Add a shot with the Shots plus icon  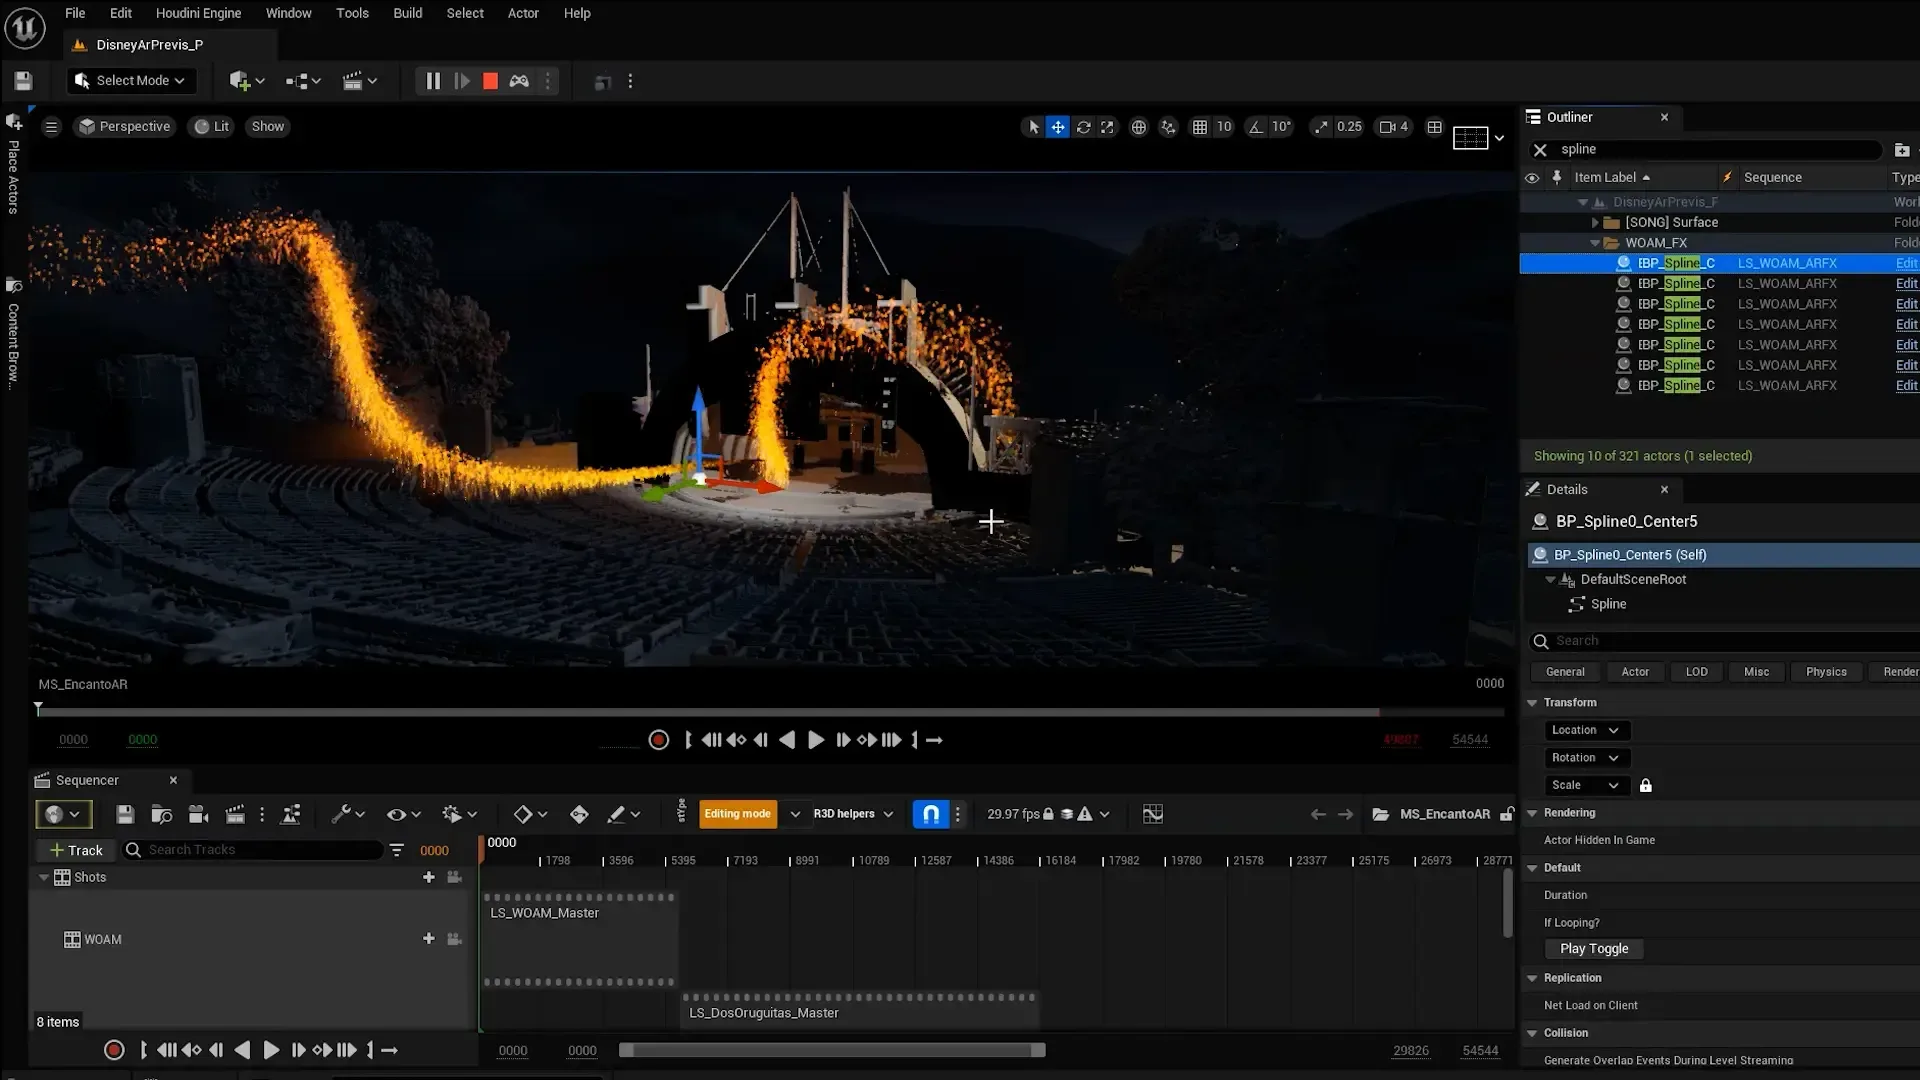[x=429, y=877]
